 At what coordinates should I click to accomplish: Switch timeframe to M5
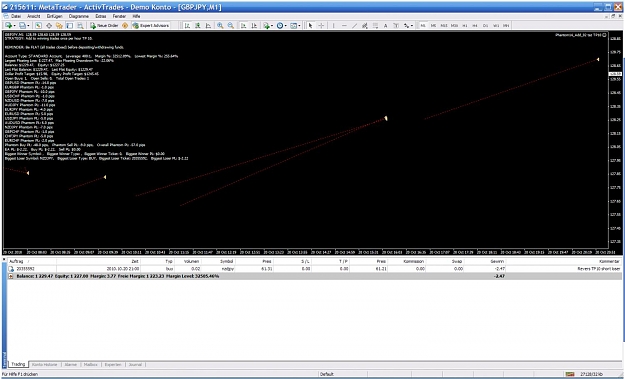433,26
